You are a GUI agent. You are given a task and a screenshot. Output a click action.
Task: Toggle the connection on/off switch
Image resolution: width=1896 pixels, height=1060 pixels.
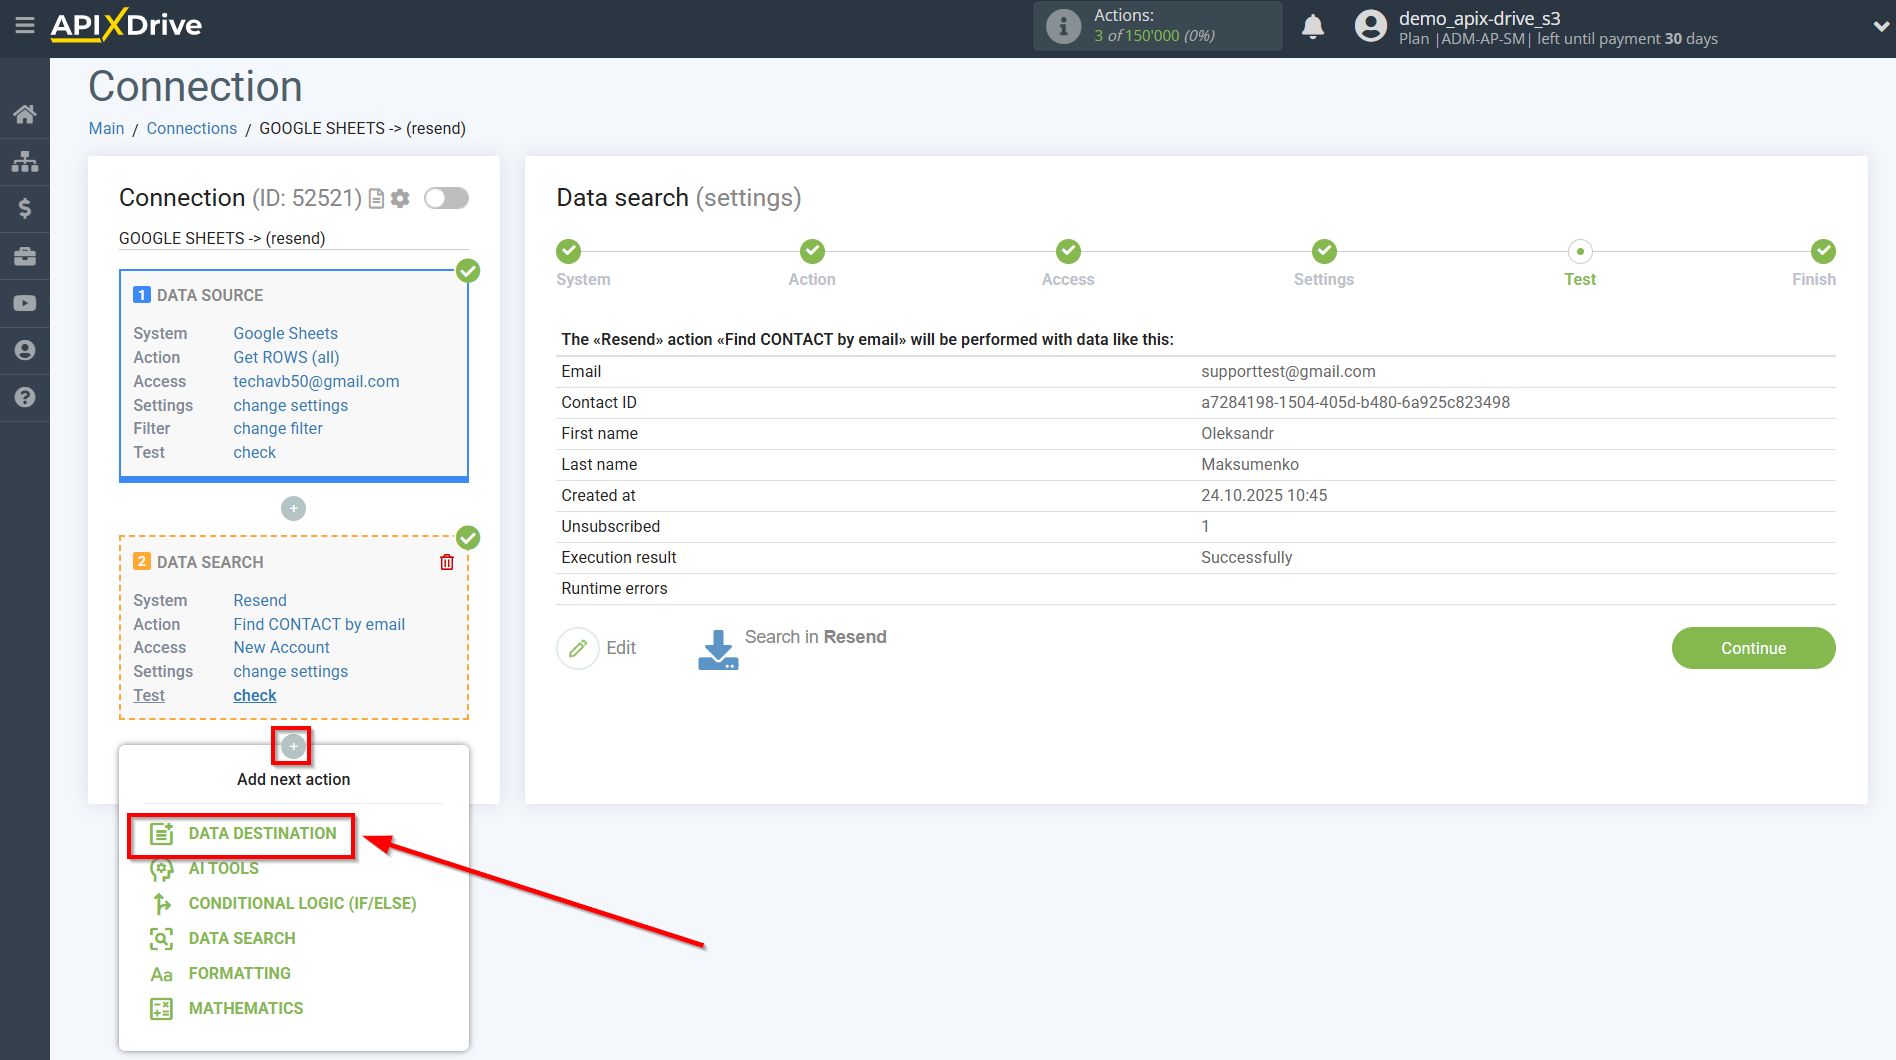pyautogui.click(x=446, y=198)
